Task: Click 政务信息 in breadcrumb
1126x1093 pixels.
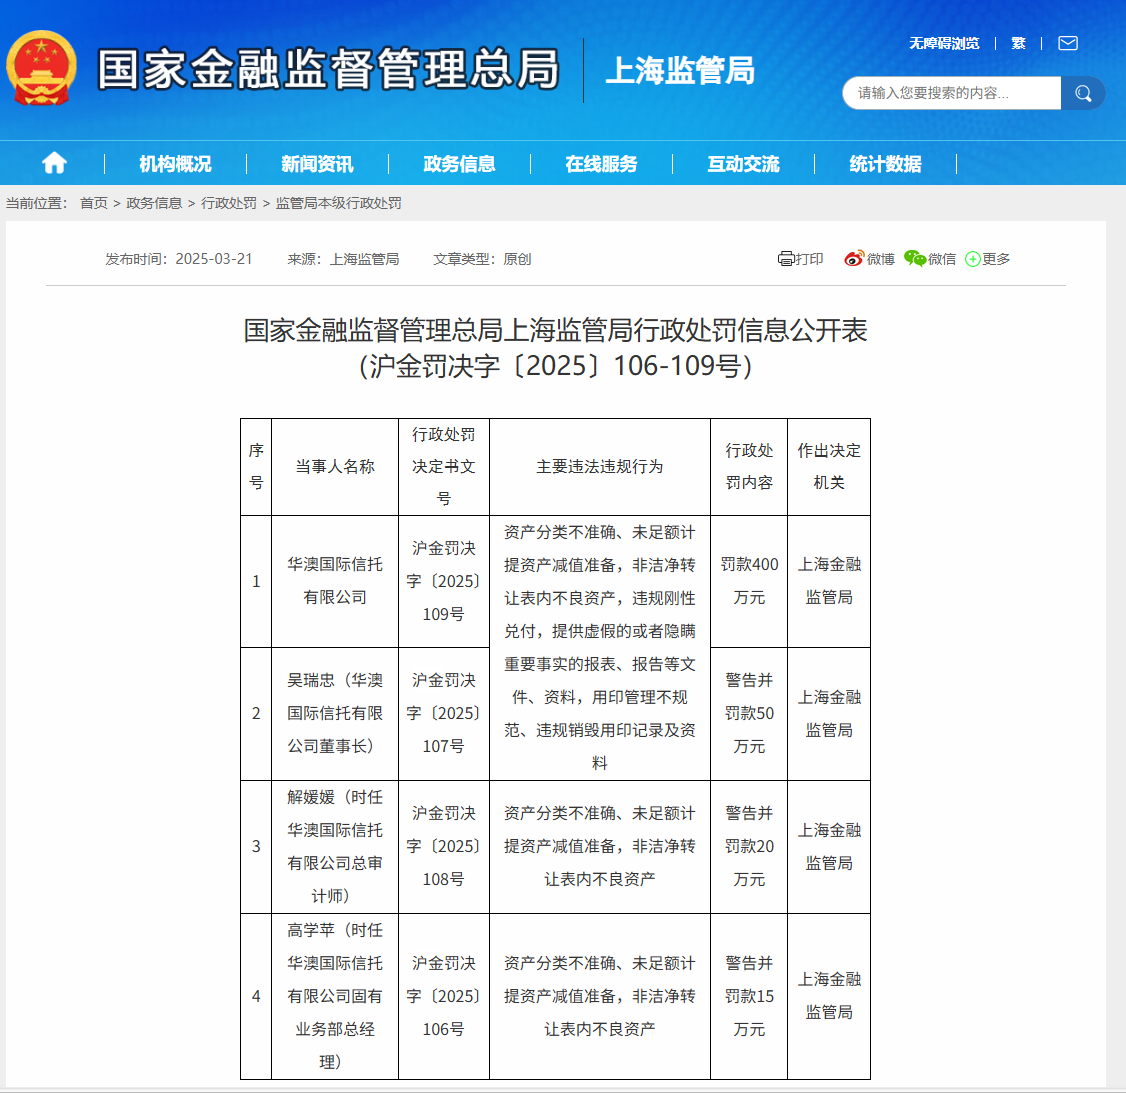Action: click(154, 203)
